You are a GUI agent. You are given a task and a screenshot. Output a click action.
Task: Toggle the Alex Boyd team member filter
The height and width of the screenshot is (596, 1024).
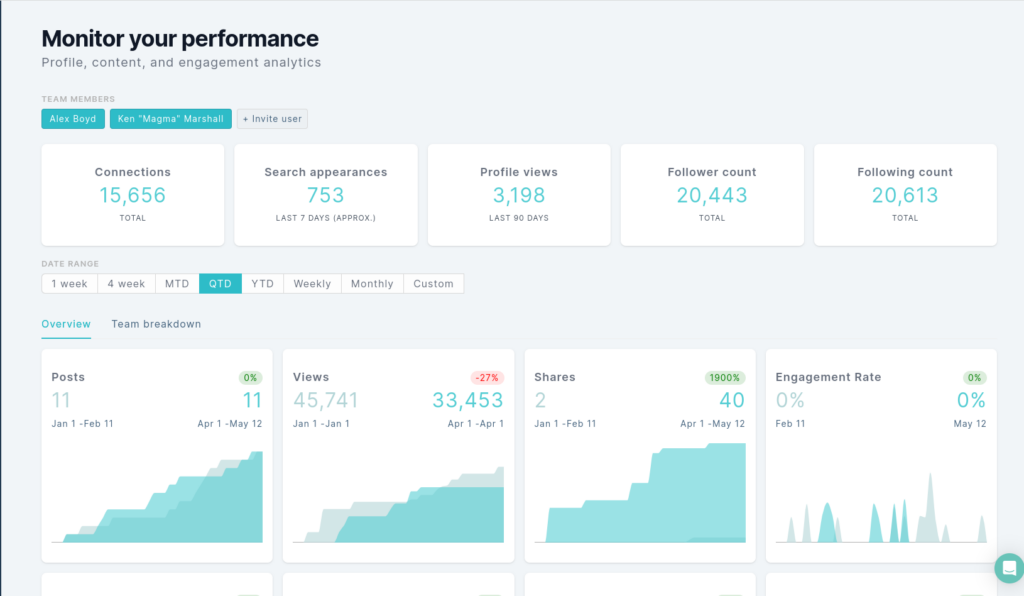point(73,119)
